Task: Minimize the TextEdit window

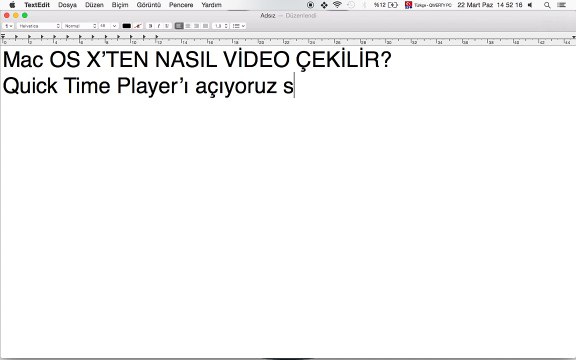Action: tap(16, 15)
